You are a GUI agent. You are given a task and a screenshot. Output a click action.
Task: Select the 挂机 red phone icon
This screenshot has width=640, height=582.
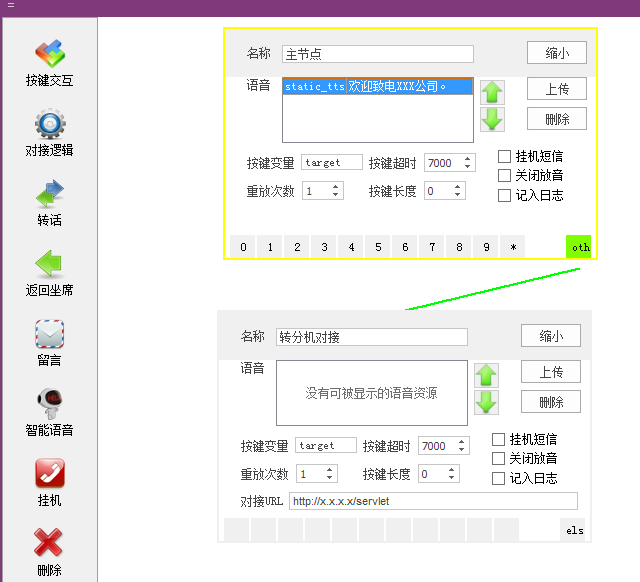pyautogui.click(x=50, y=473)
